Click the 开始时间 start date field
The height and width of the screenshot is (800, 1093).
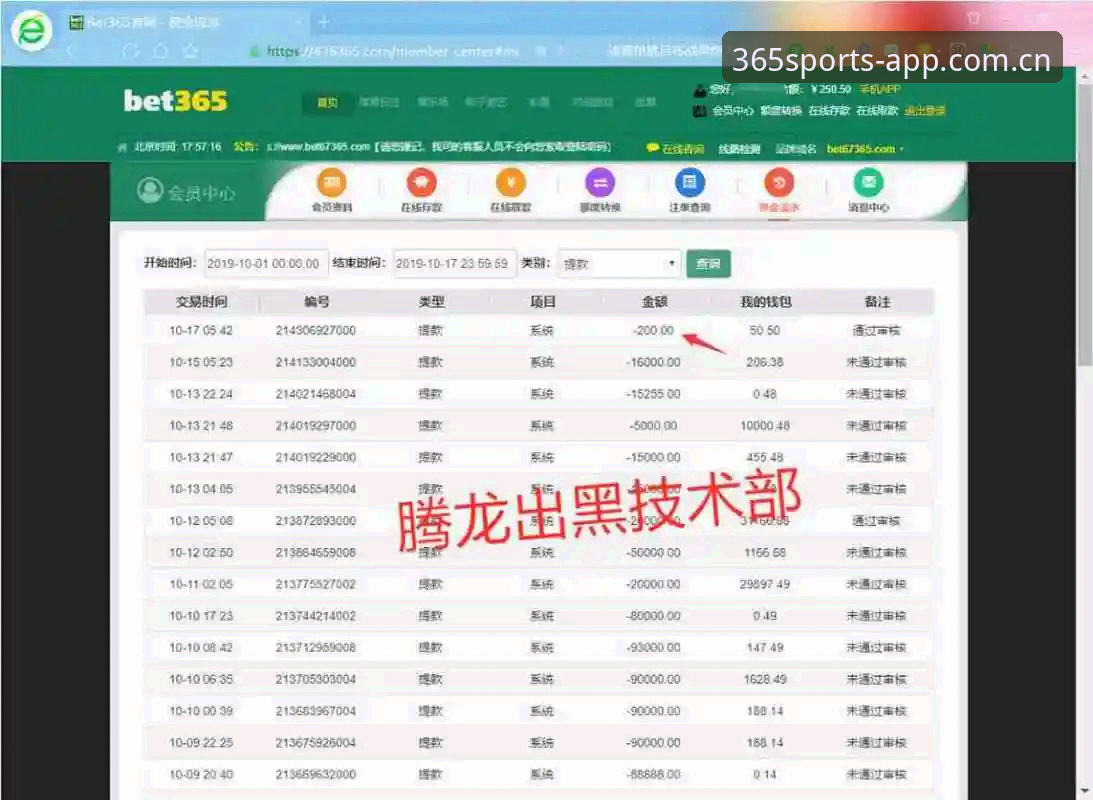(266, 263)
